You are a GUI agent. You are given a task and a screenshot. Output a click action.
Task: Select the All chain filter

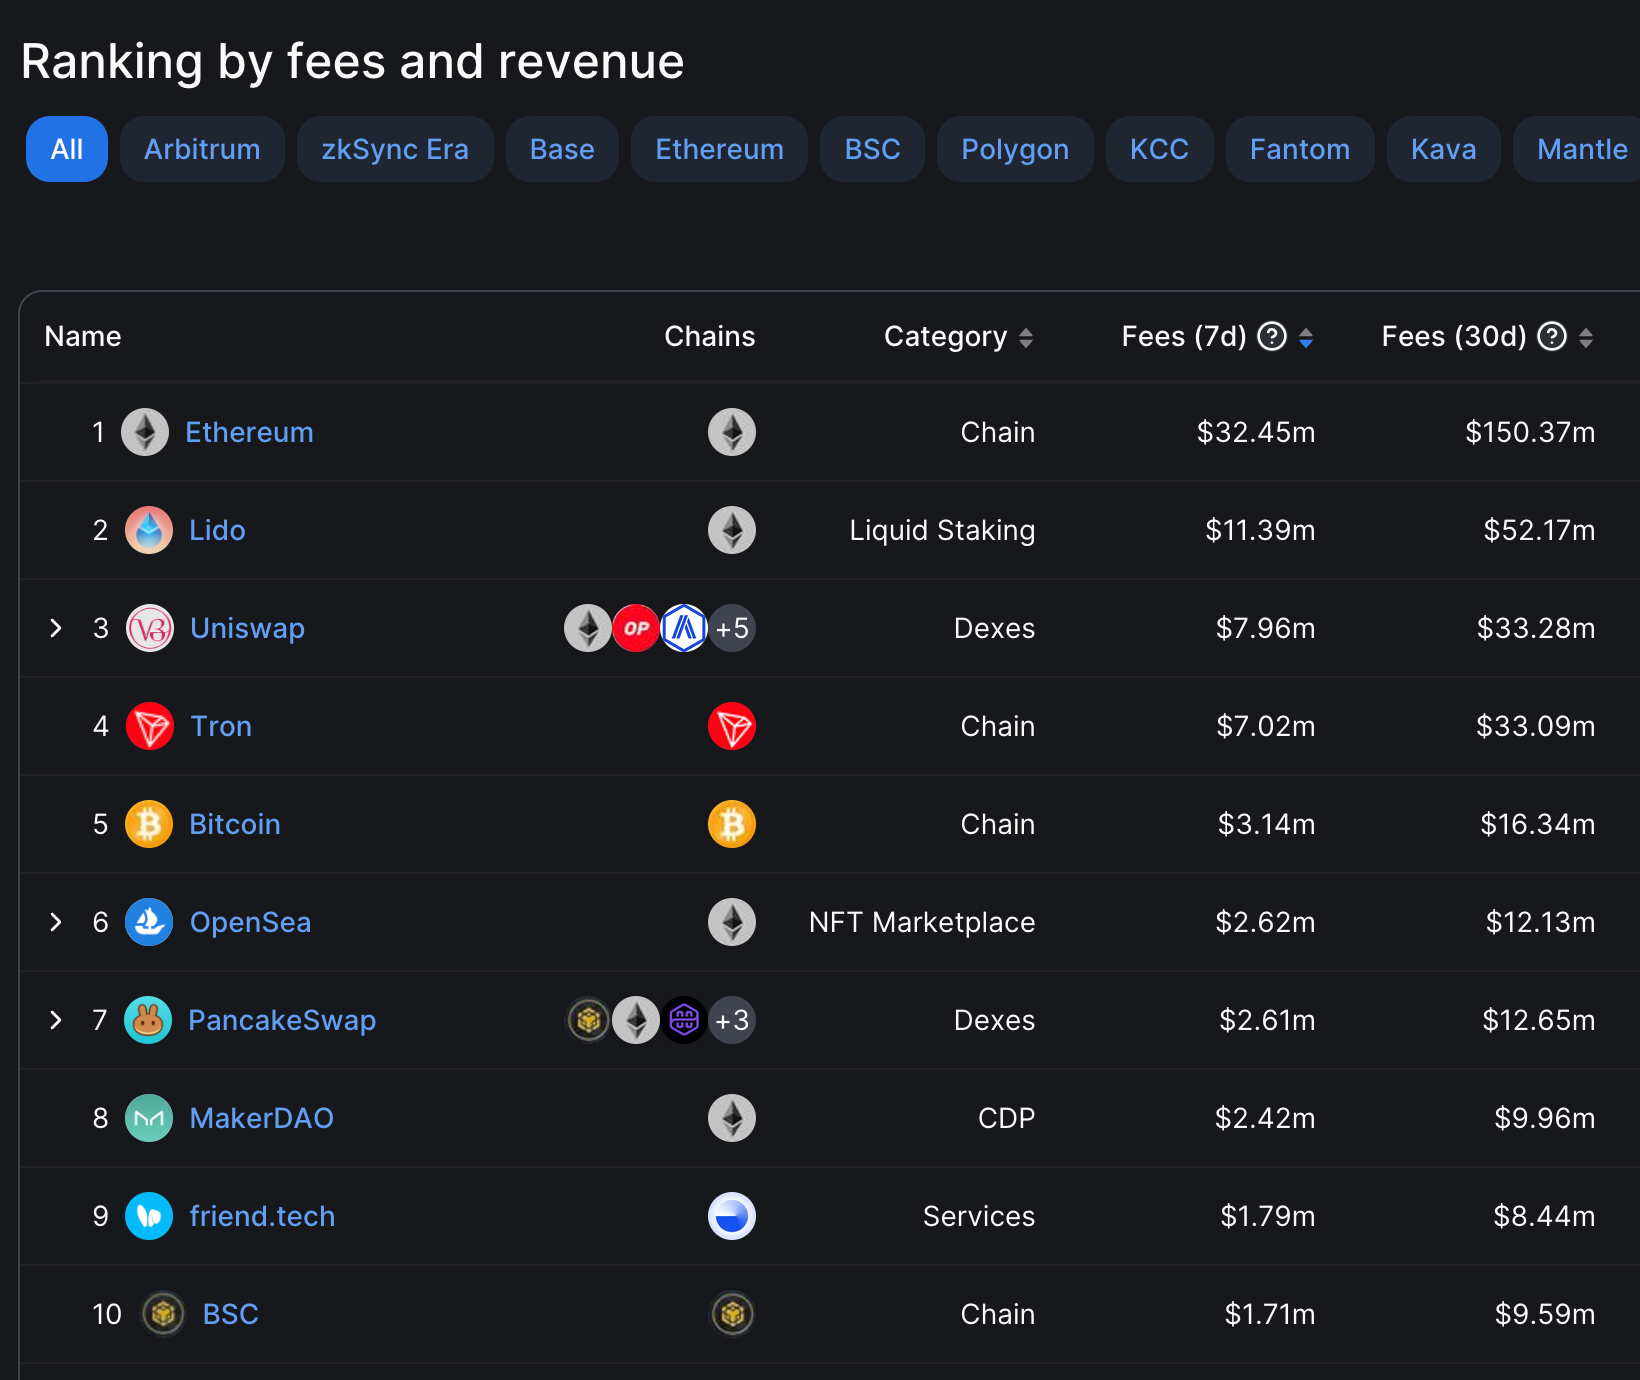click(67, 149)
